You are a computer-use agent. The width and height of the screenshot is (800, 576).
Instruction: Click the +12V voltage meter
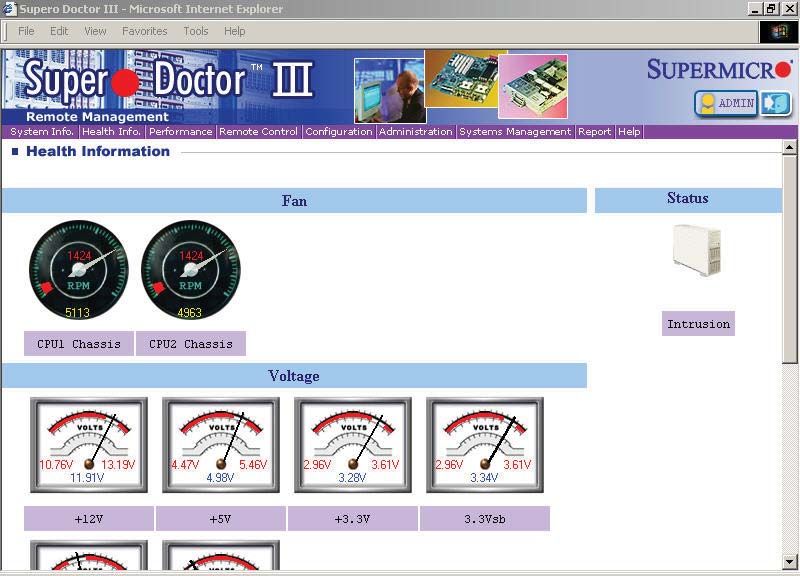(x=89, y=445)
